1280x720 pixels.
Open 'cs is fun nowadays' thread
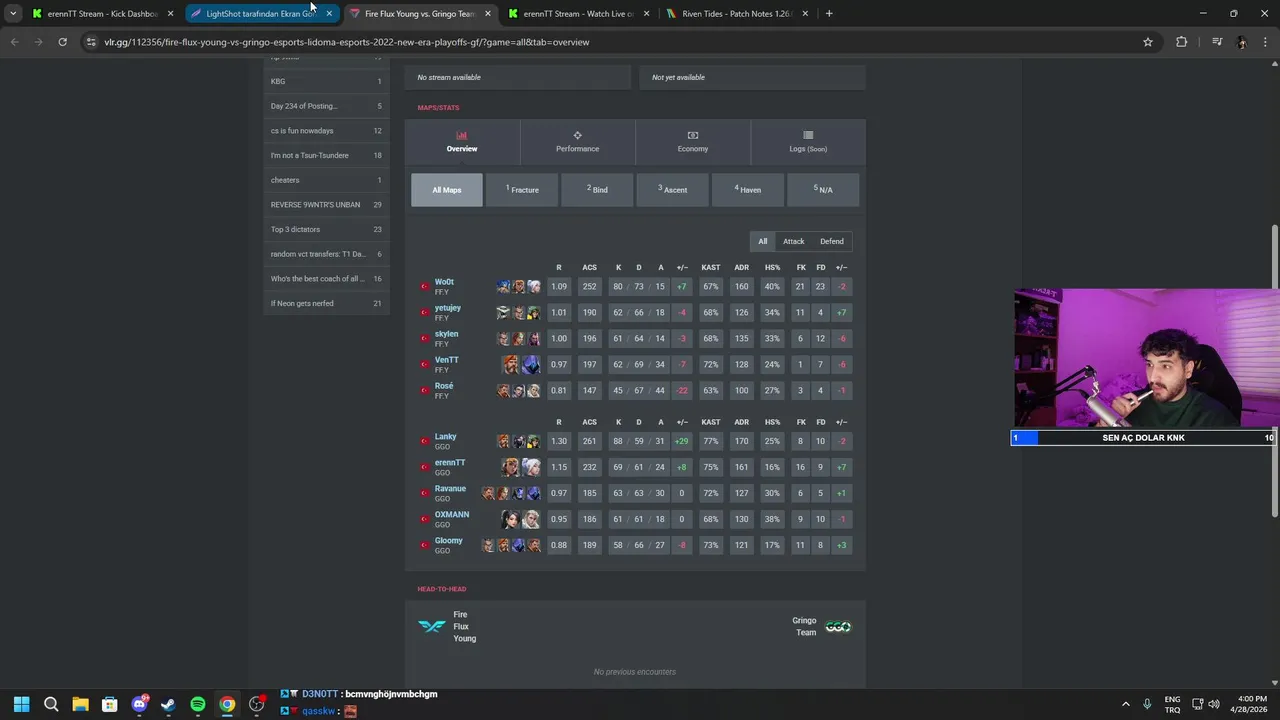326,131
